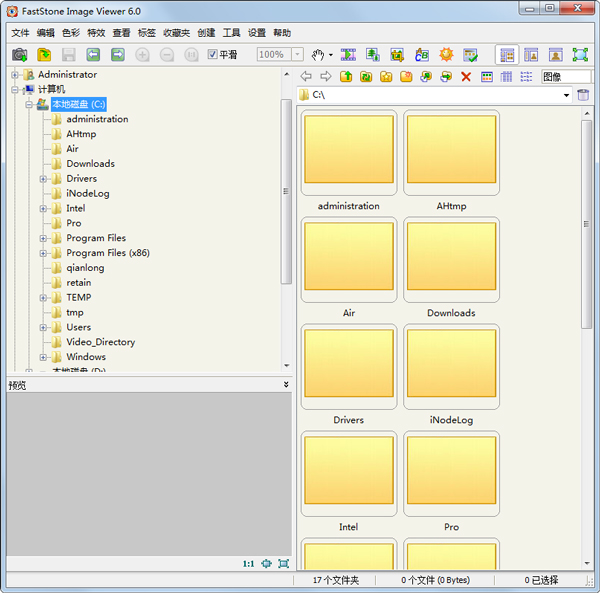Collapse the 本地磁盘 (C:) node
This screenshot has height=593, width=600.
(29, 104)
